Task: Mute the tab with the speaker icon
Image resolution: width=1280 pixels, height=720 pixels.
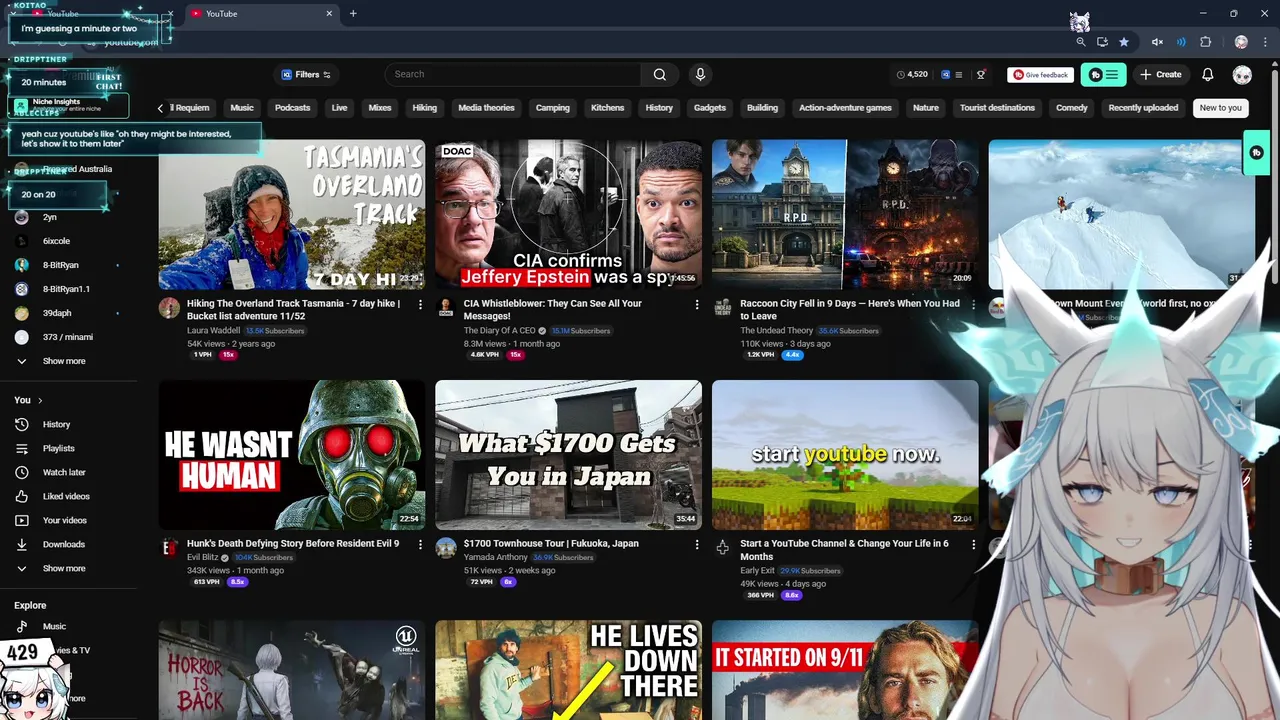Action: pyautogui.click(x=1157, y=42)
